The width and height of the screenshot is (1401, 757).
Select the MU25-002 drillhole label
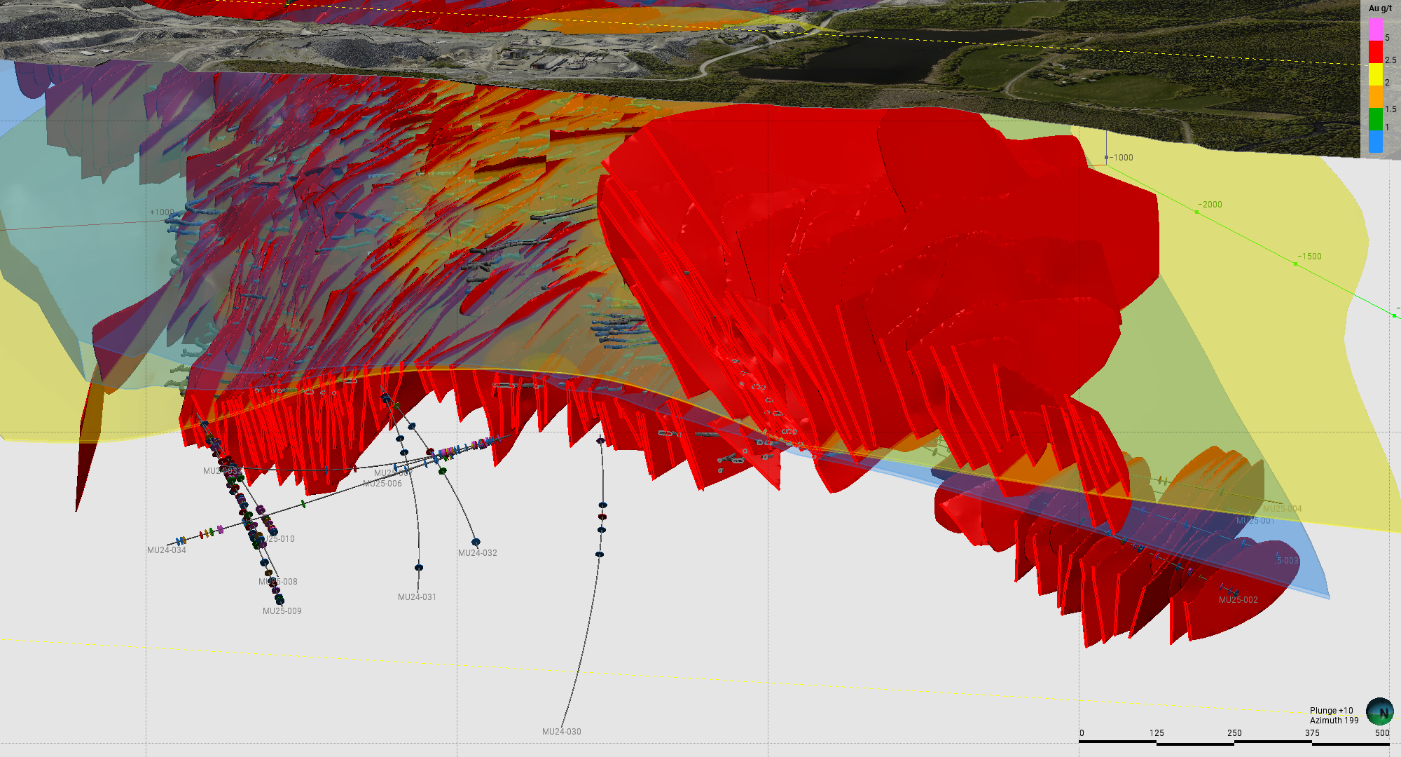[1238, 600]
